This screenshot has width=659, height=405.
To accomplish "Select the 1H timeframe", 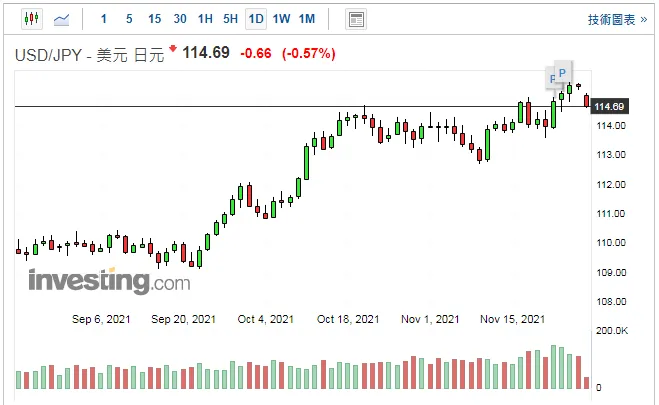I will click(205, 19).
